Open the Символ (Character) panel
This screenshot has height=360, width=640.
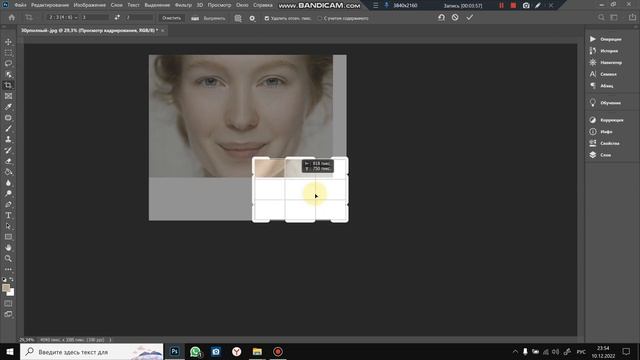(x=603, y=74)
